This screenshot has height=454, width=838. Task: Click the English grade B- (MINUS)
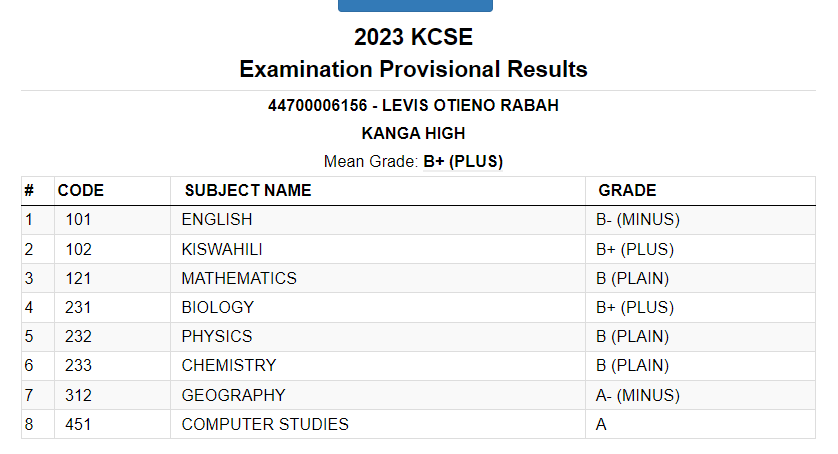pos(637,219)
